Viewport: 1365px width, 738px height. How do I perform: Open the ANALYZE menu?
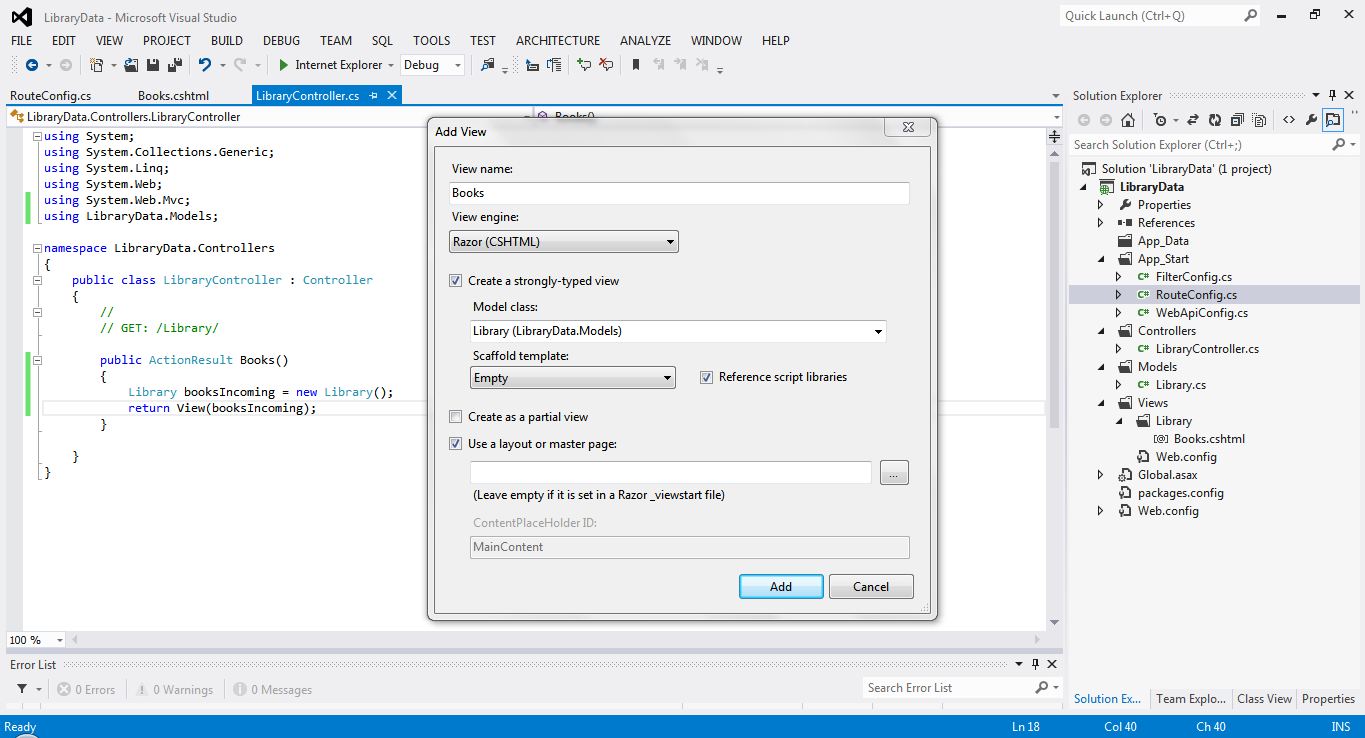pos(645,41)
